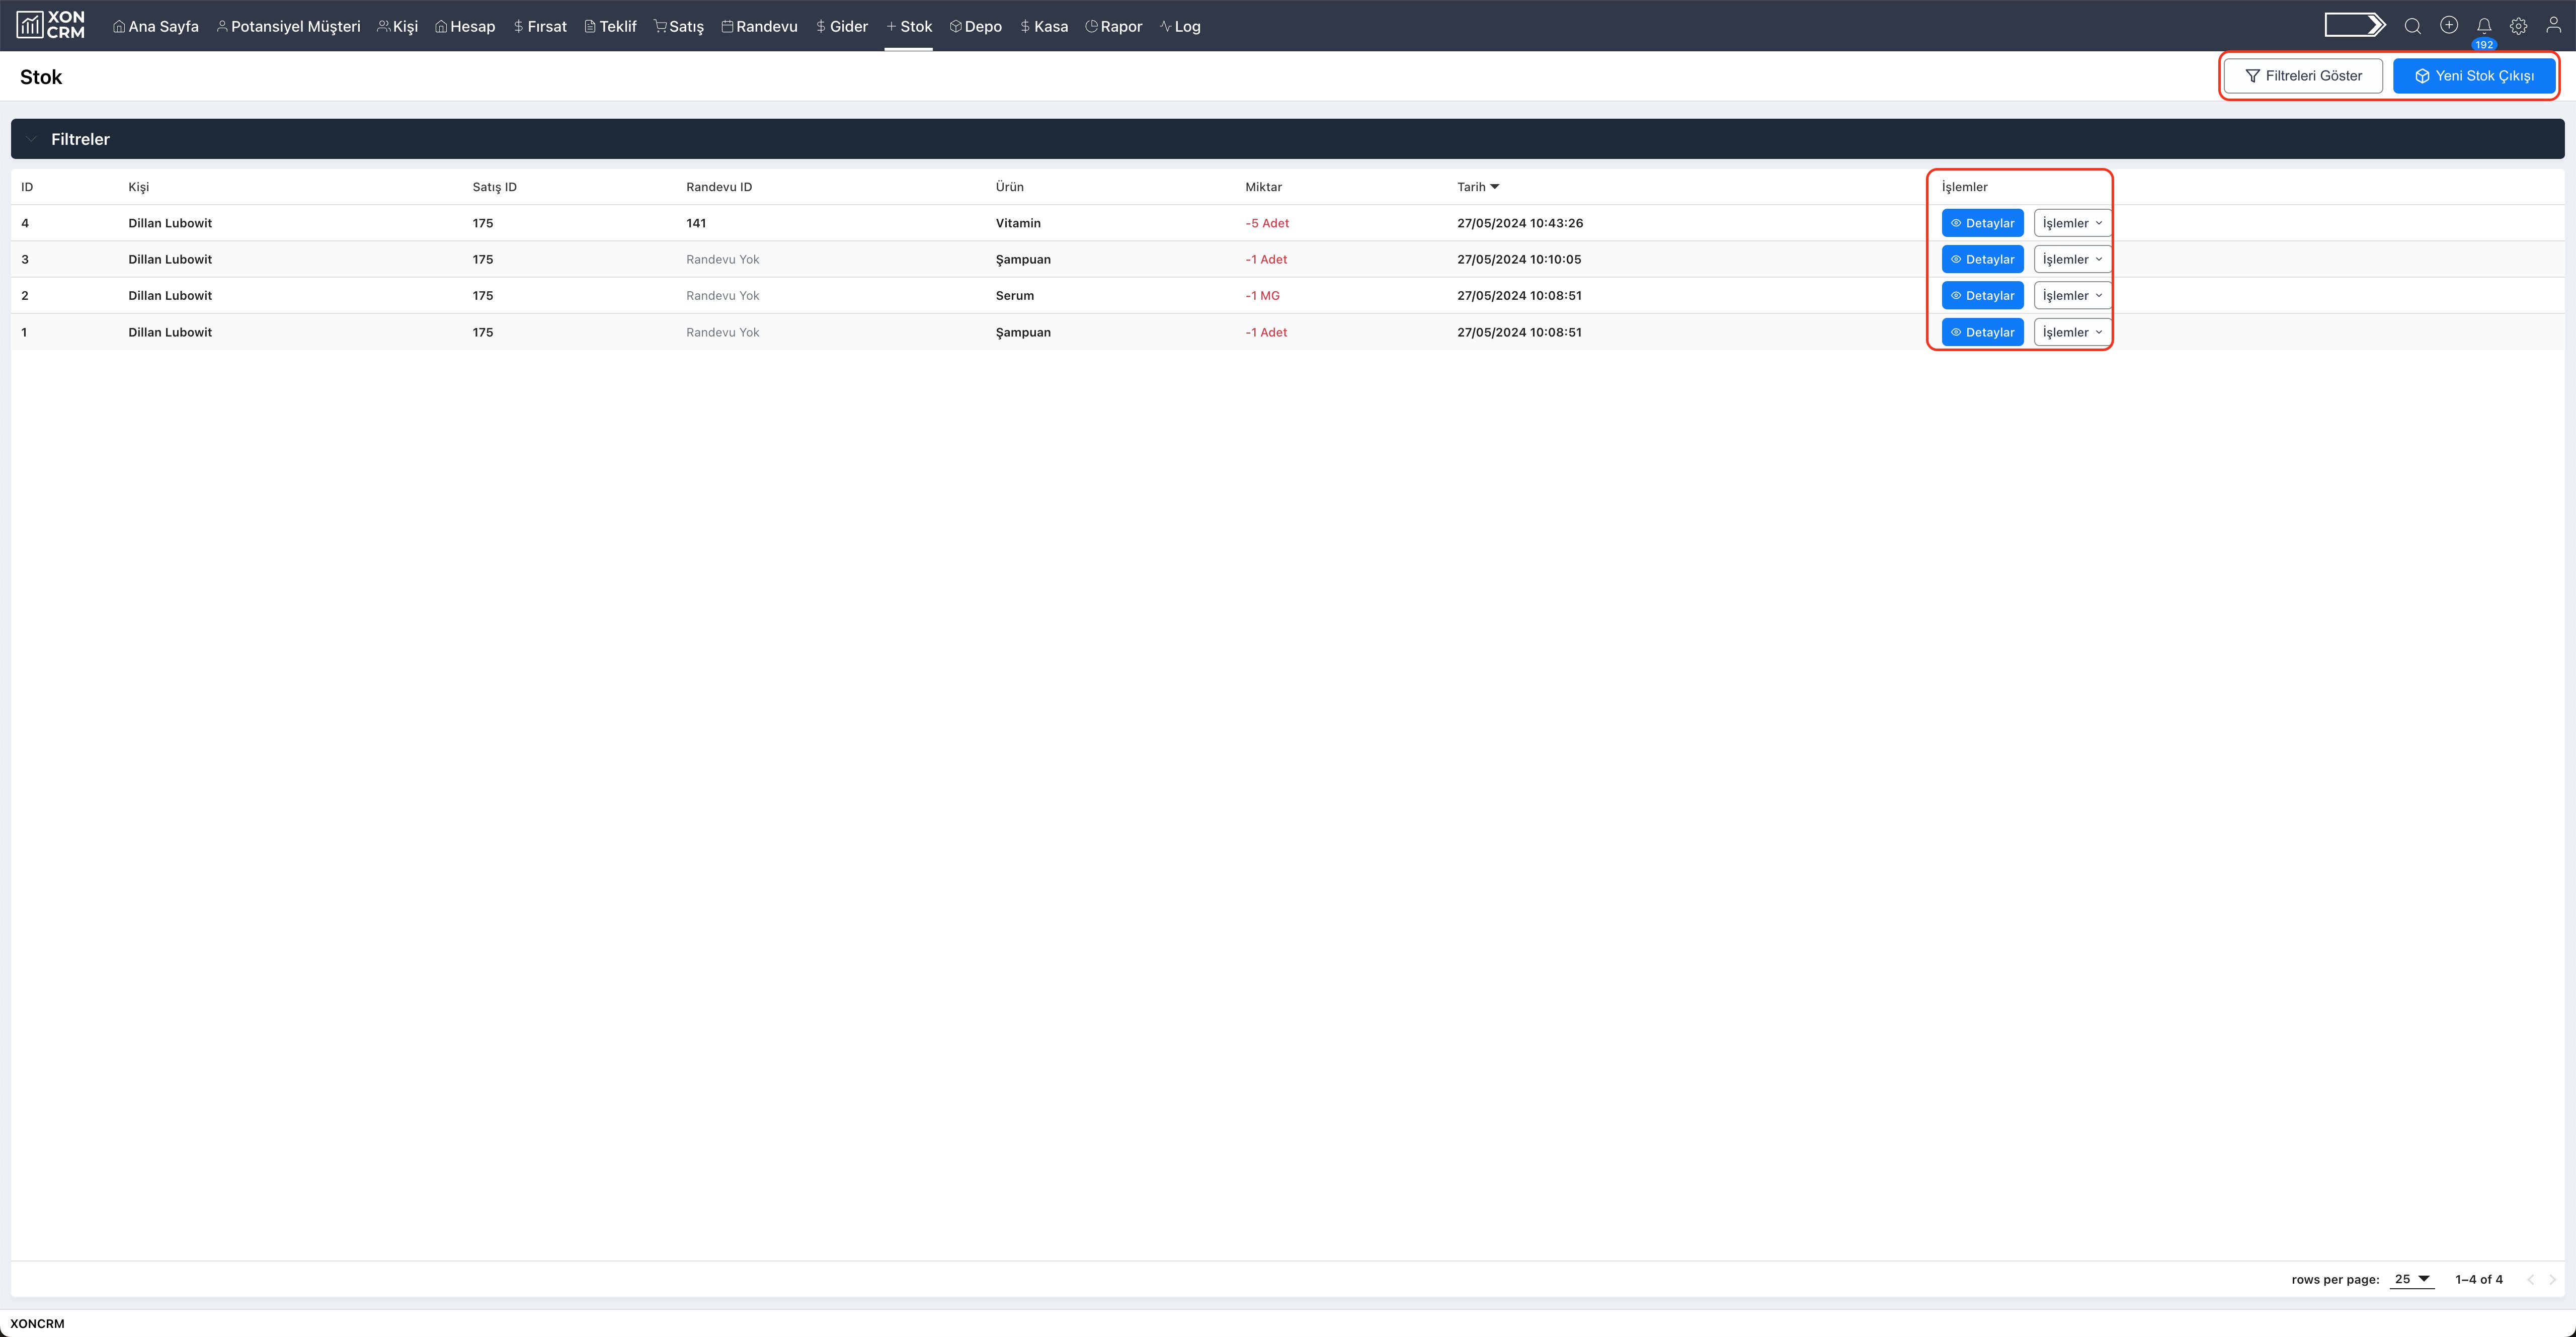Image resolution: width=2576 pixels, height=1337 pixels.
Task: Open Potansiyel Müşteri menu
Action: pos(289,26)
